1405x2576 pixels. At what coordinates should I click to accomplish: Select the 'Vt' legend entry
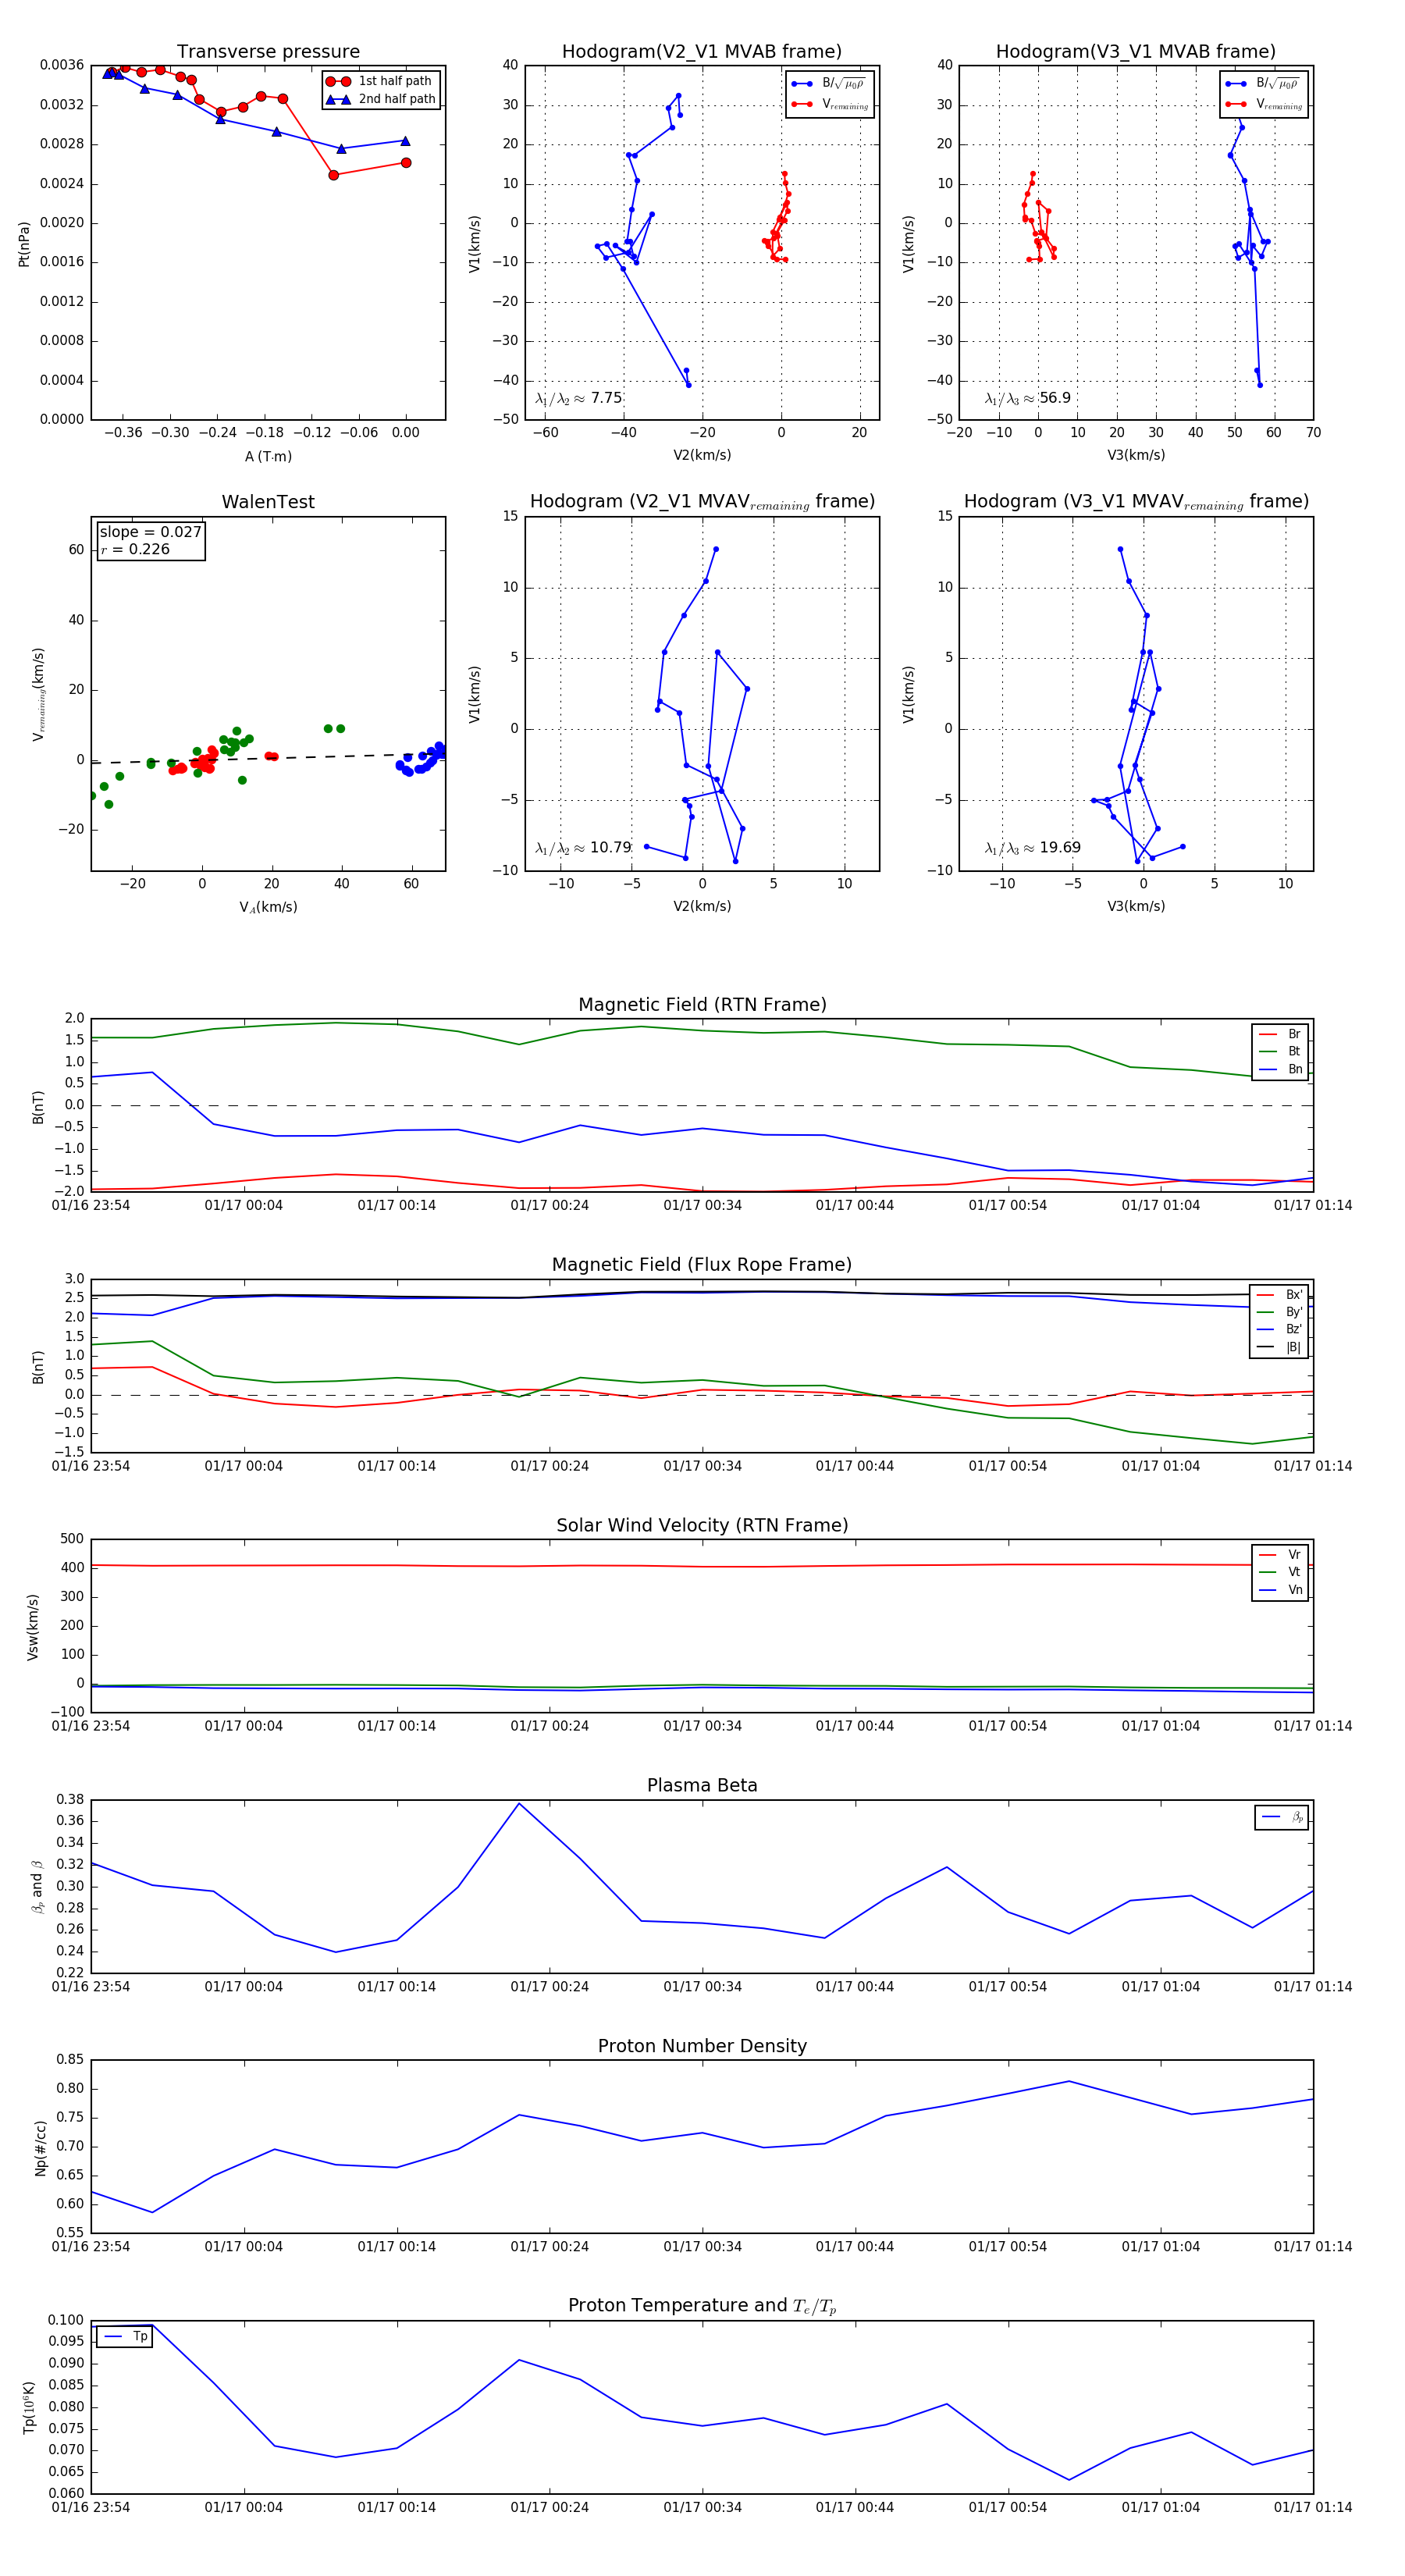tap(1281, 1572)
